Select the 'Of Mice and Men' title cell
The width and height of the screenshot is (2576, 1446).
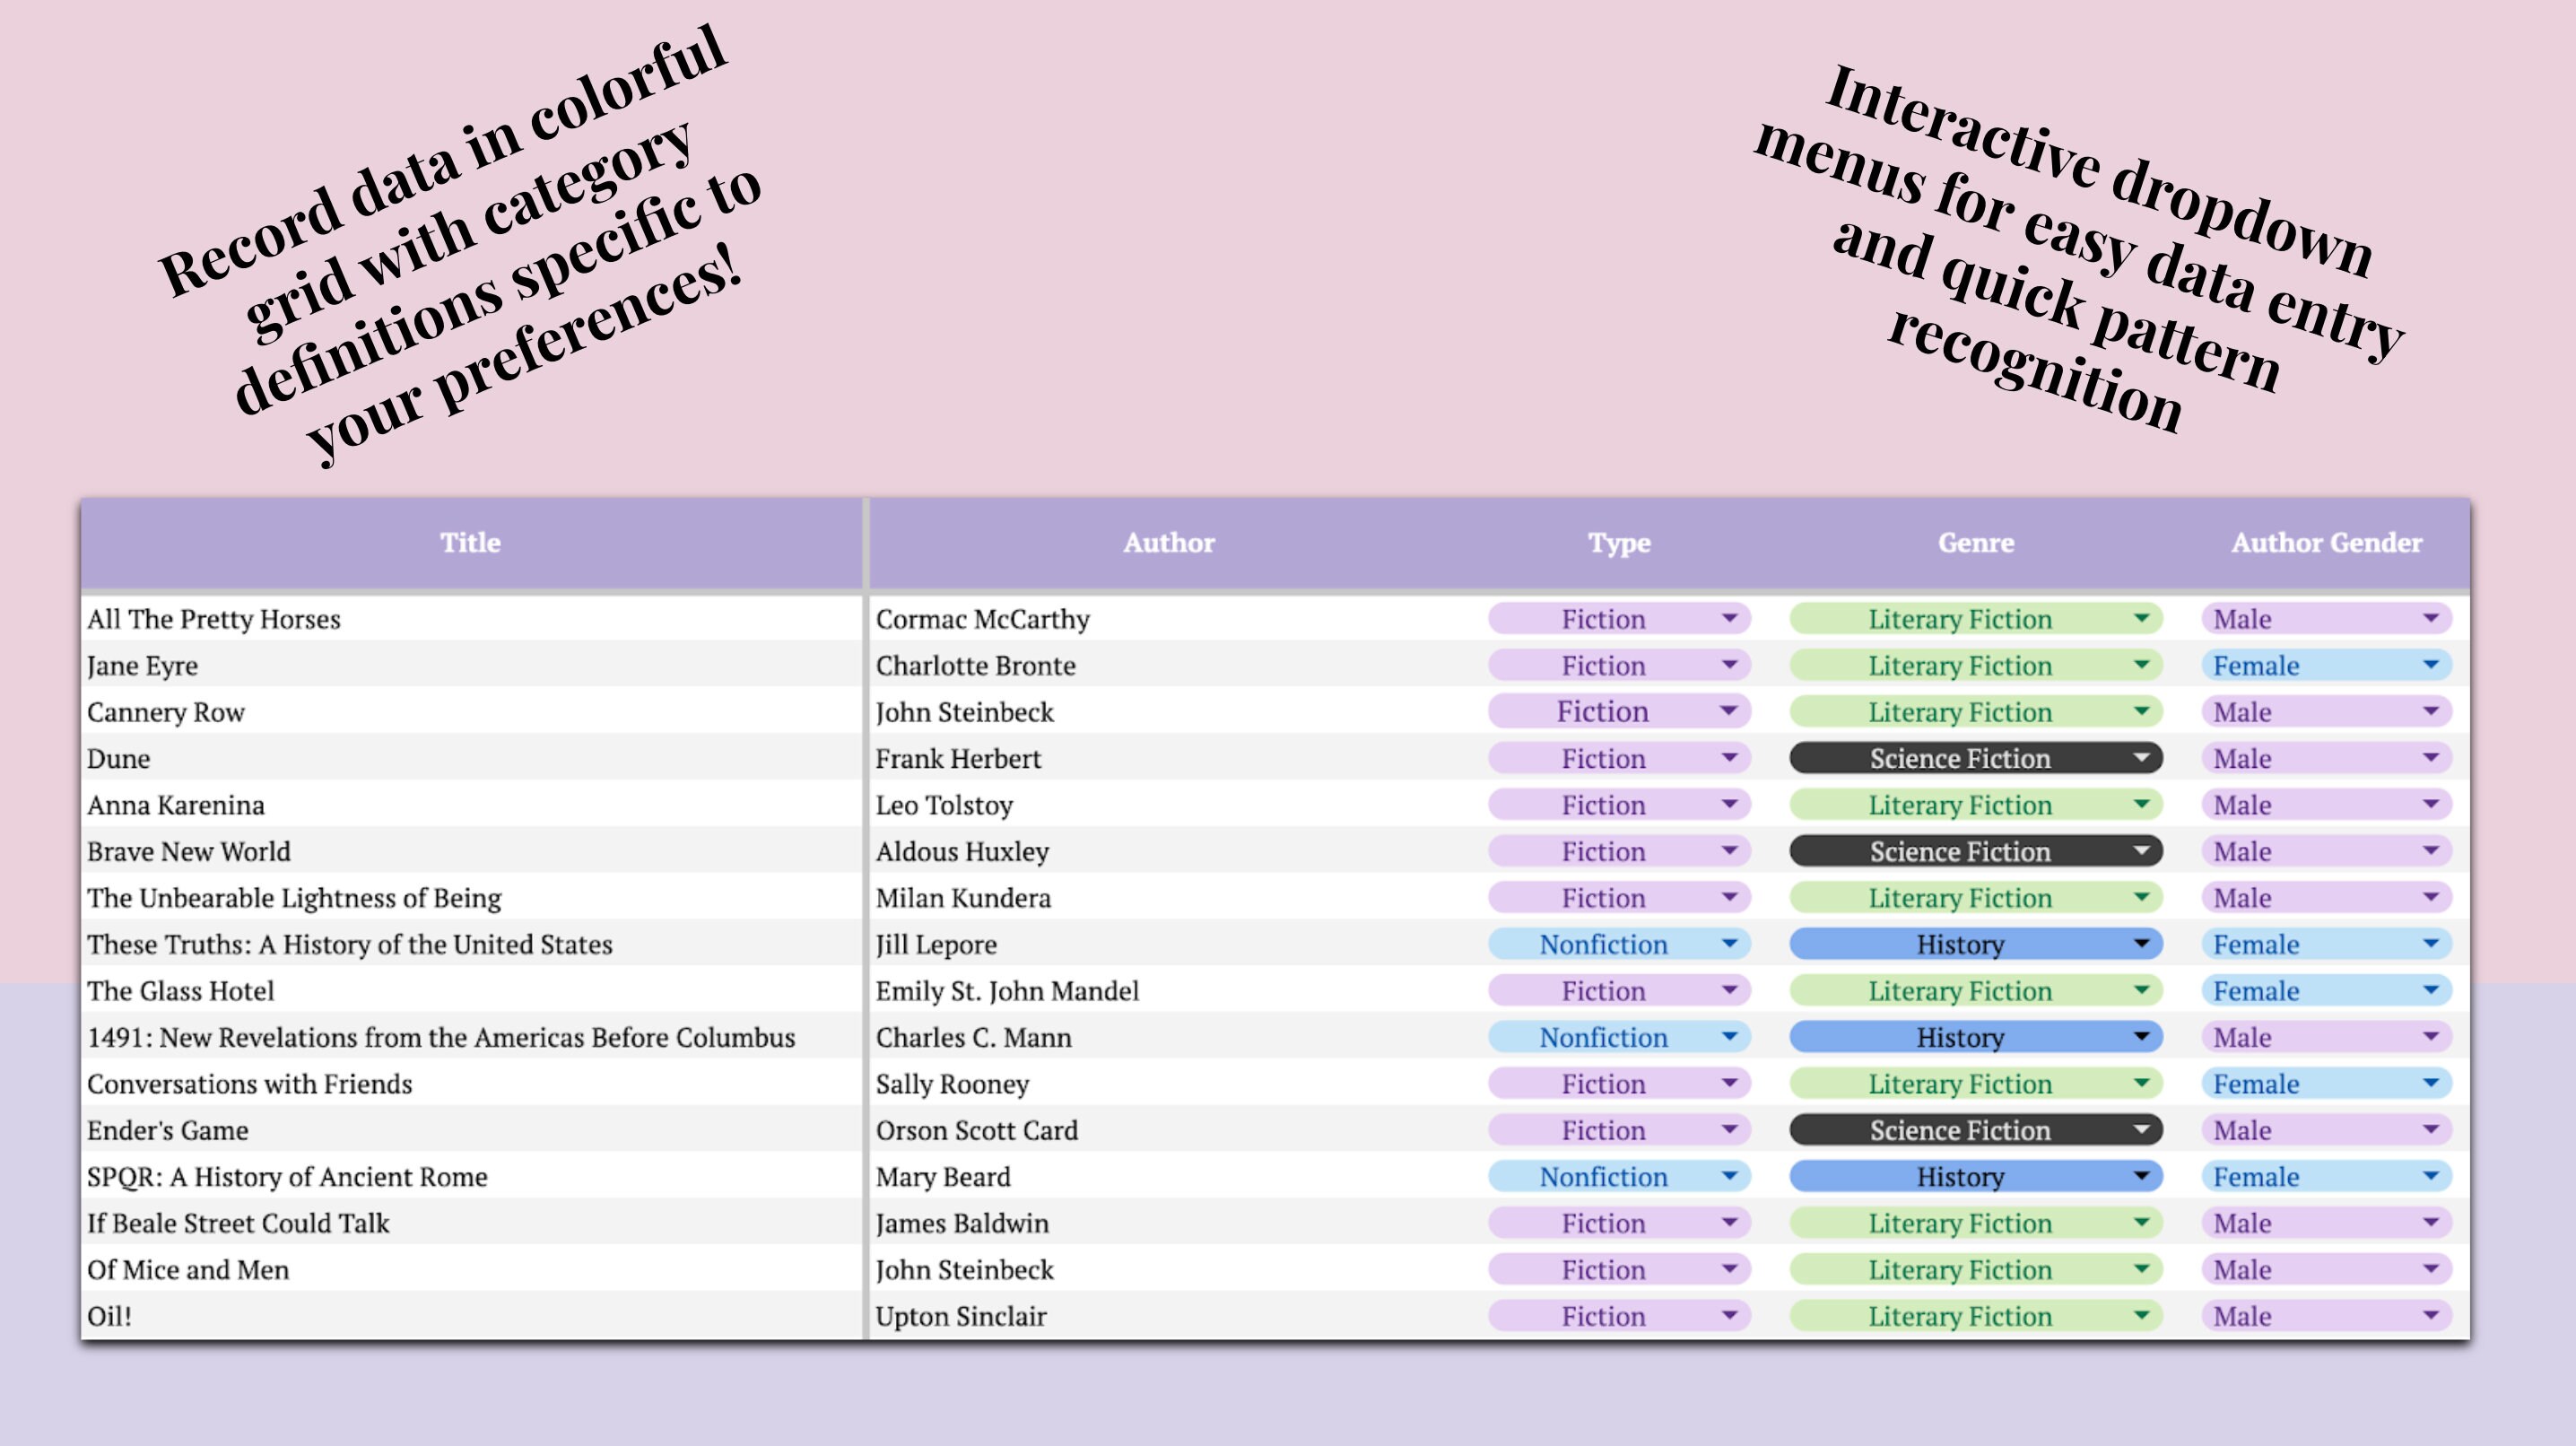[471, 1269]
